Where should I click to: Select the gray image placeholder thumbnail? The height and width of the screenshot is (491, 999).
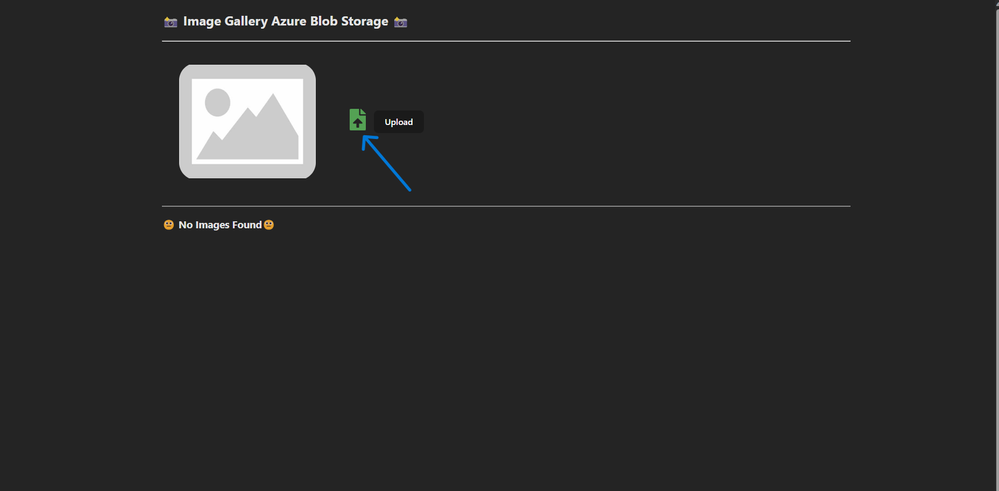[x=247, y=121]
